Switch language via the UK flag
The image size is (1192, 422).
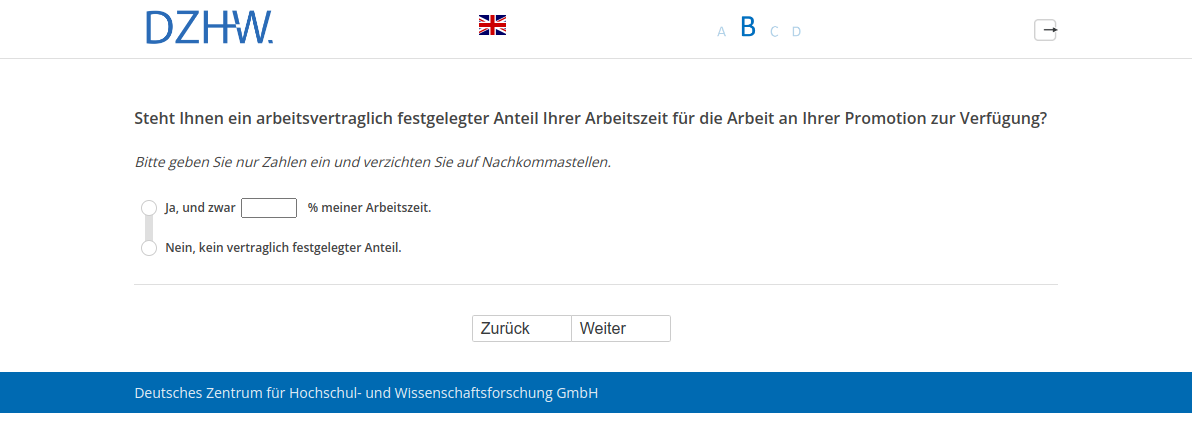[x=492, y=25]
